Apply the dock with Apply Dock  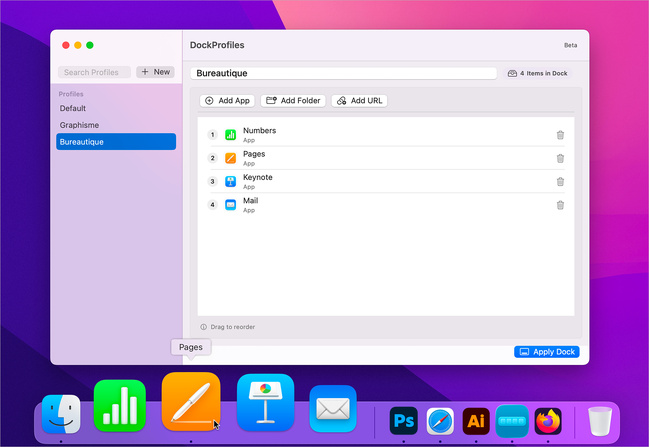(547, 352)
